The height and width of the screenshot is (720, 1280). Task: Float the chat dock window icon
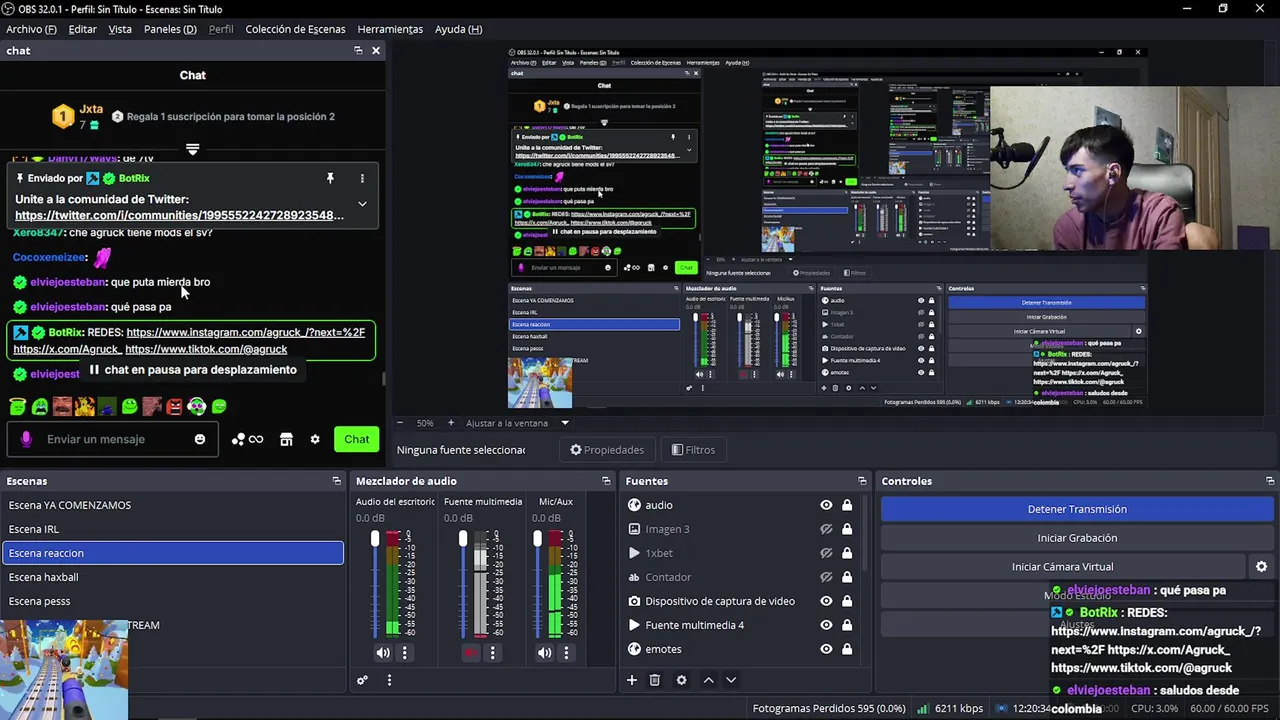[358, 50]
